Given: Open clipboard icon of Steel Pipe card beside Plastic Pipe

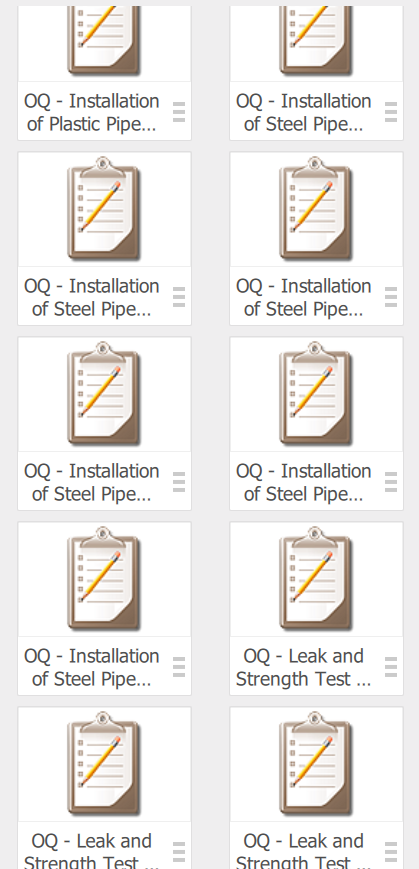Looking at the screenshot, I should point(316,40).
